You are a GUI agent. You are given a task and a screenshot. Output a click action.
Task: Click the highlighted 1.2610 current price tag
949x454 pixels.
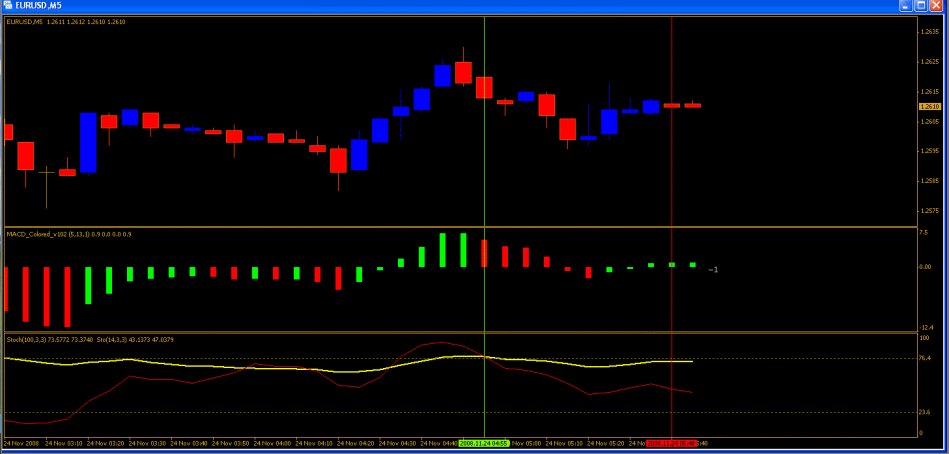[928, 107]
